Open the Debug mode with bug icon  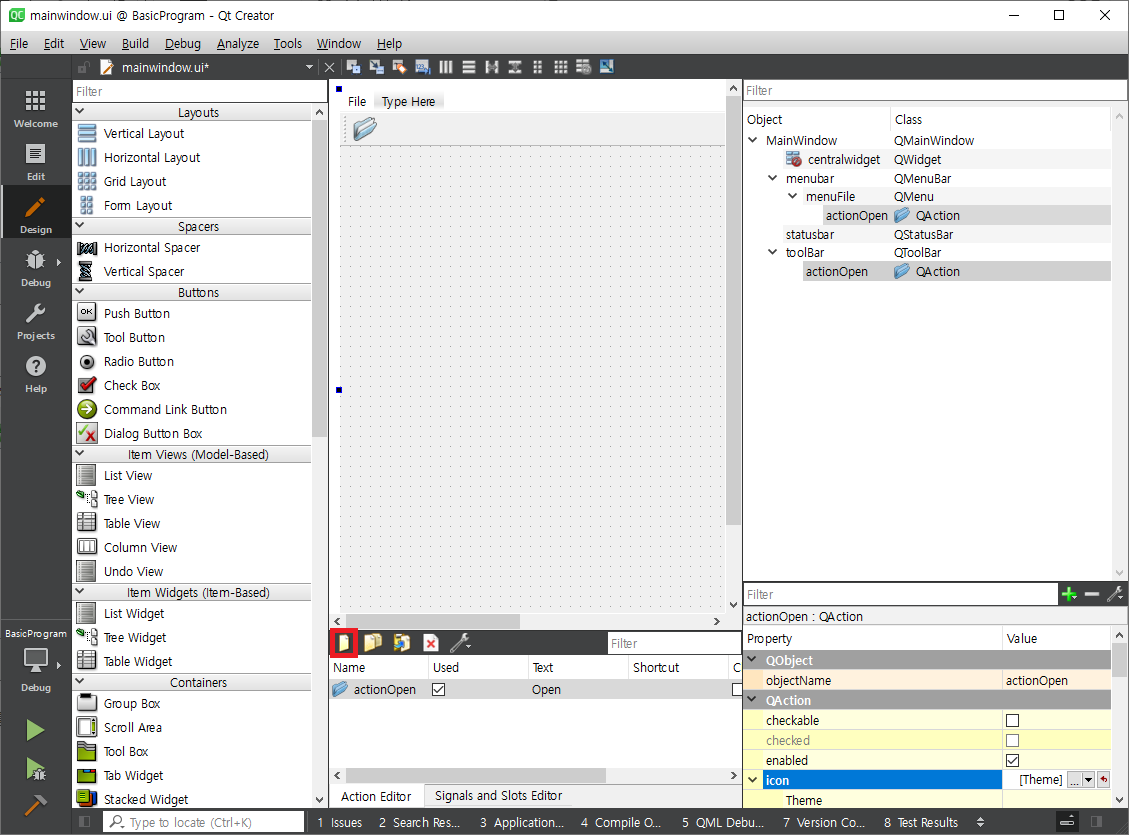(36, 268)
